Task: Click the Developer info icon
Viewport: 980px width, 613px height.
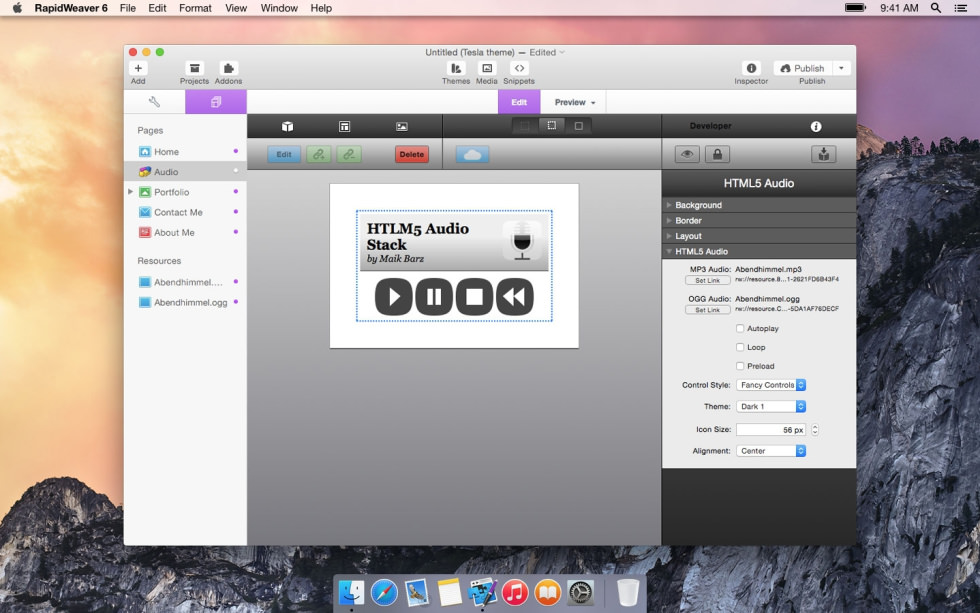Action: pos(816,126)
